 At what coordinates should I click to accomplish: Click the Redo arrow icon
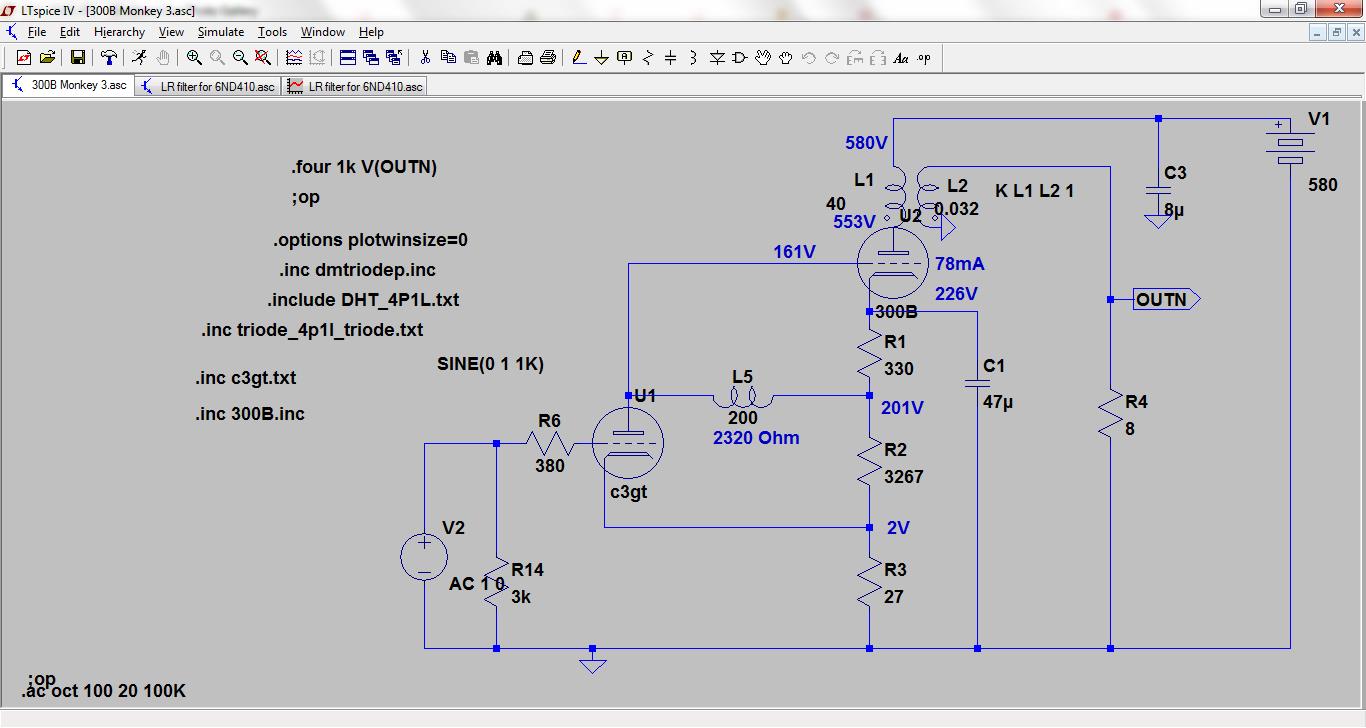pos(832,58)
